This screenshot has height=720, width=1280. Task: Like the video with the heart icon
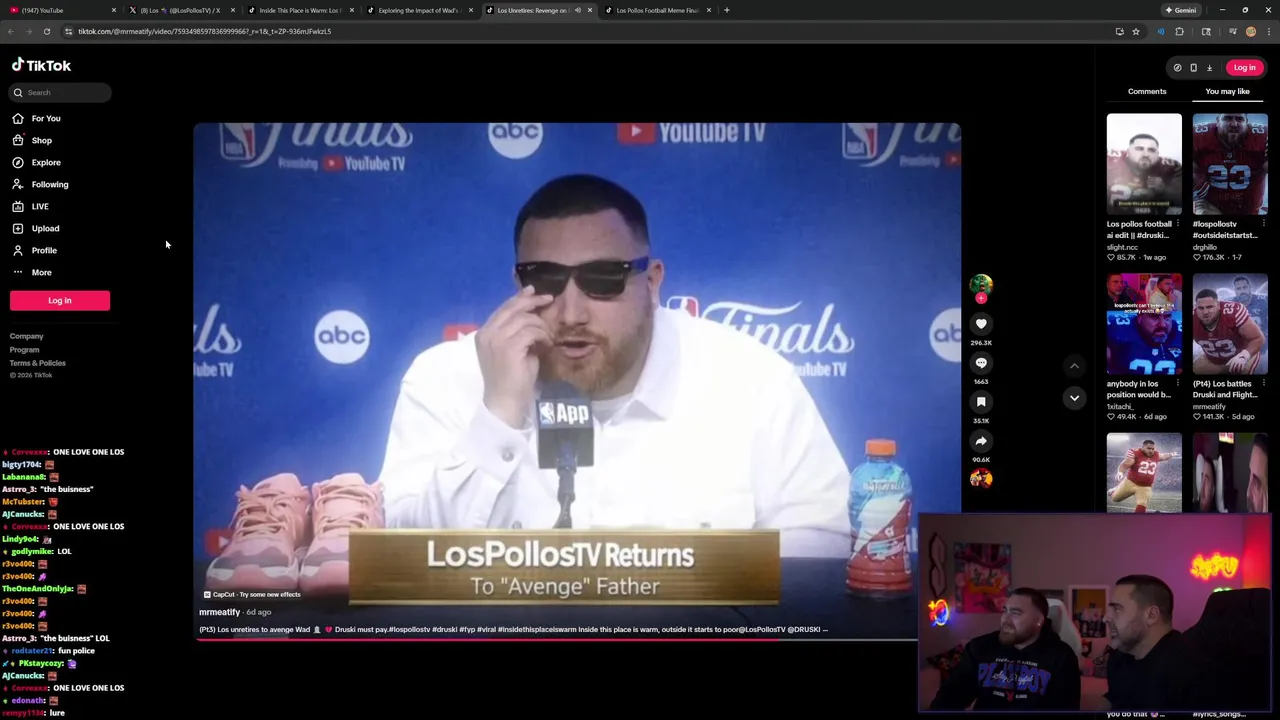click(x=981, y=323)
